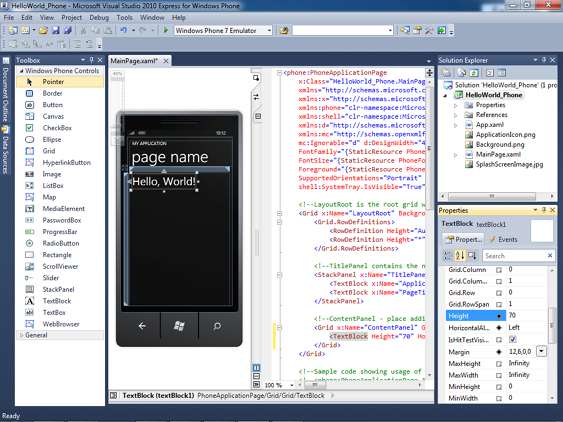
Task: Click the Margin property marker diamond
Action: (499, 352)
